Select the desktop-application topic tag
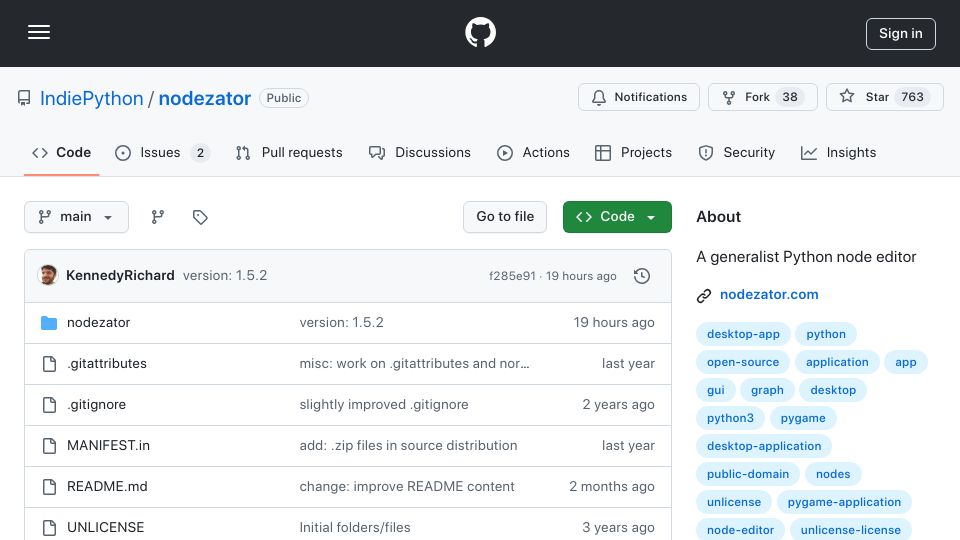Viewport: 960px width, 540px height. click(x=764, y=447)
